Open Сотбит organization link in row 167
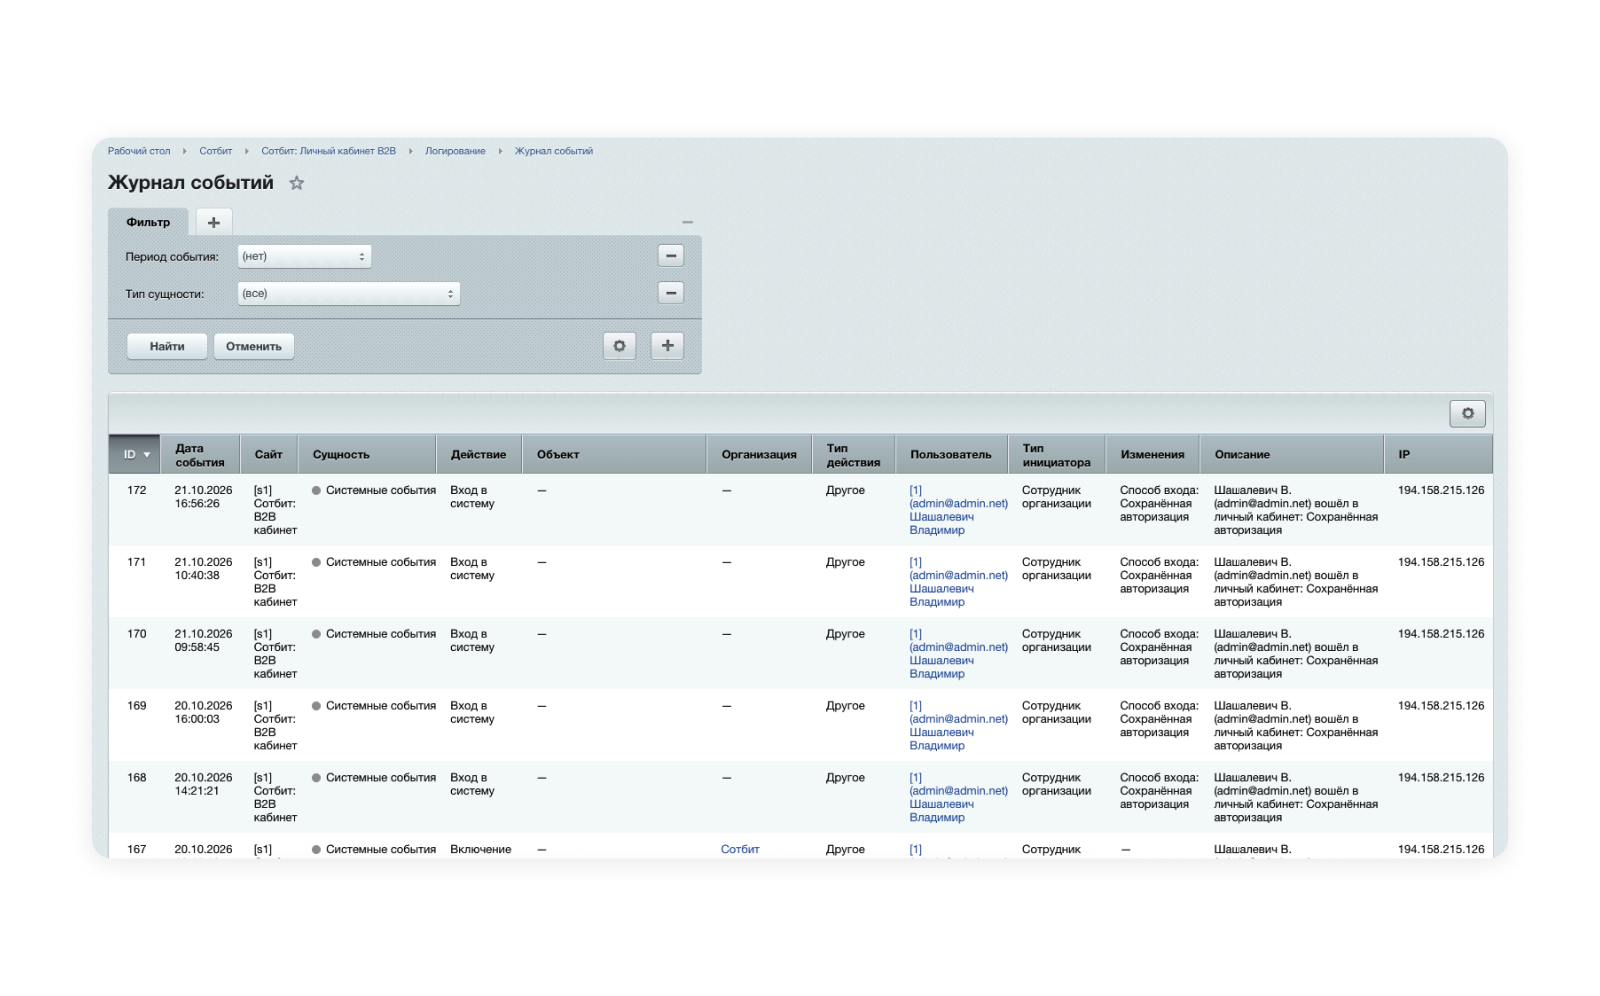Viewport: 1600px width, 996px height. pos(740,849)
